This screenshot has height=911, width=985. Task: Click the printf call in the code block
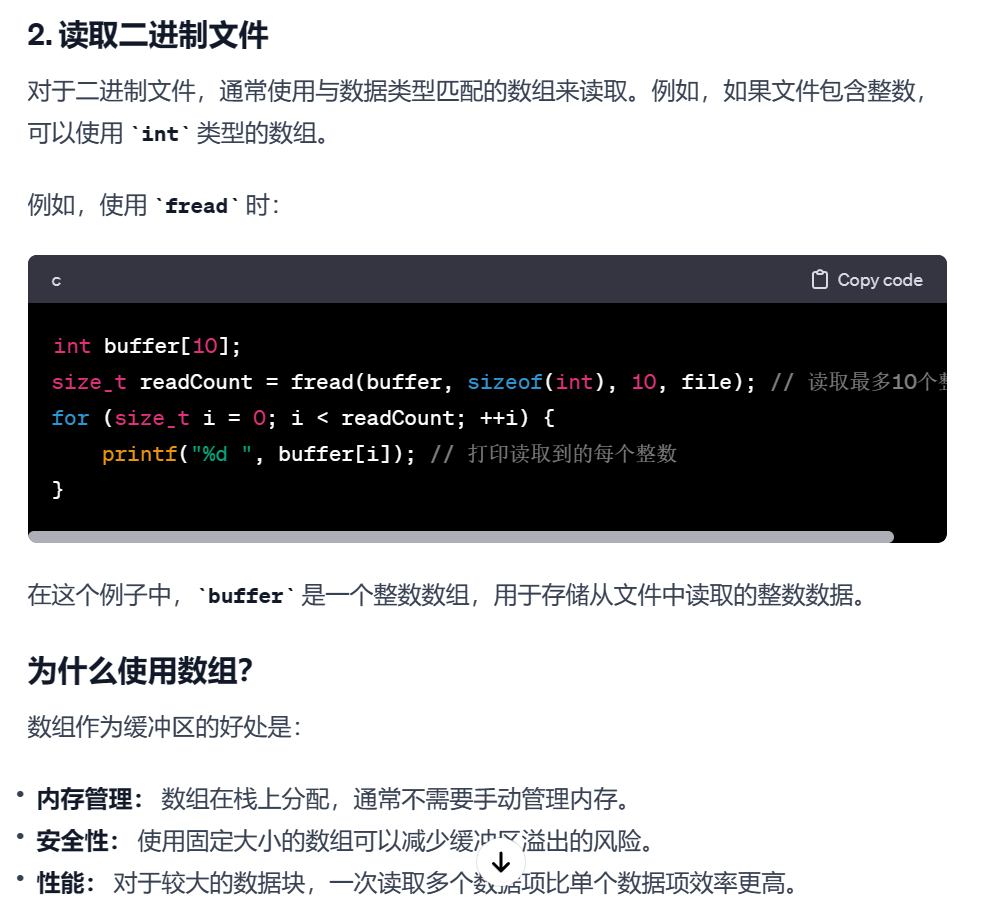(x=139, y=454)
